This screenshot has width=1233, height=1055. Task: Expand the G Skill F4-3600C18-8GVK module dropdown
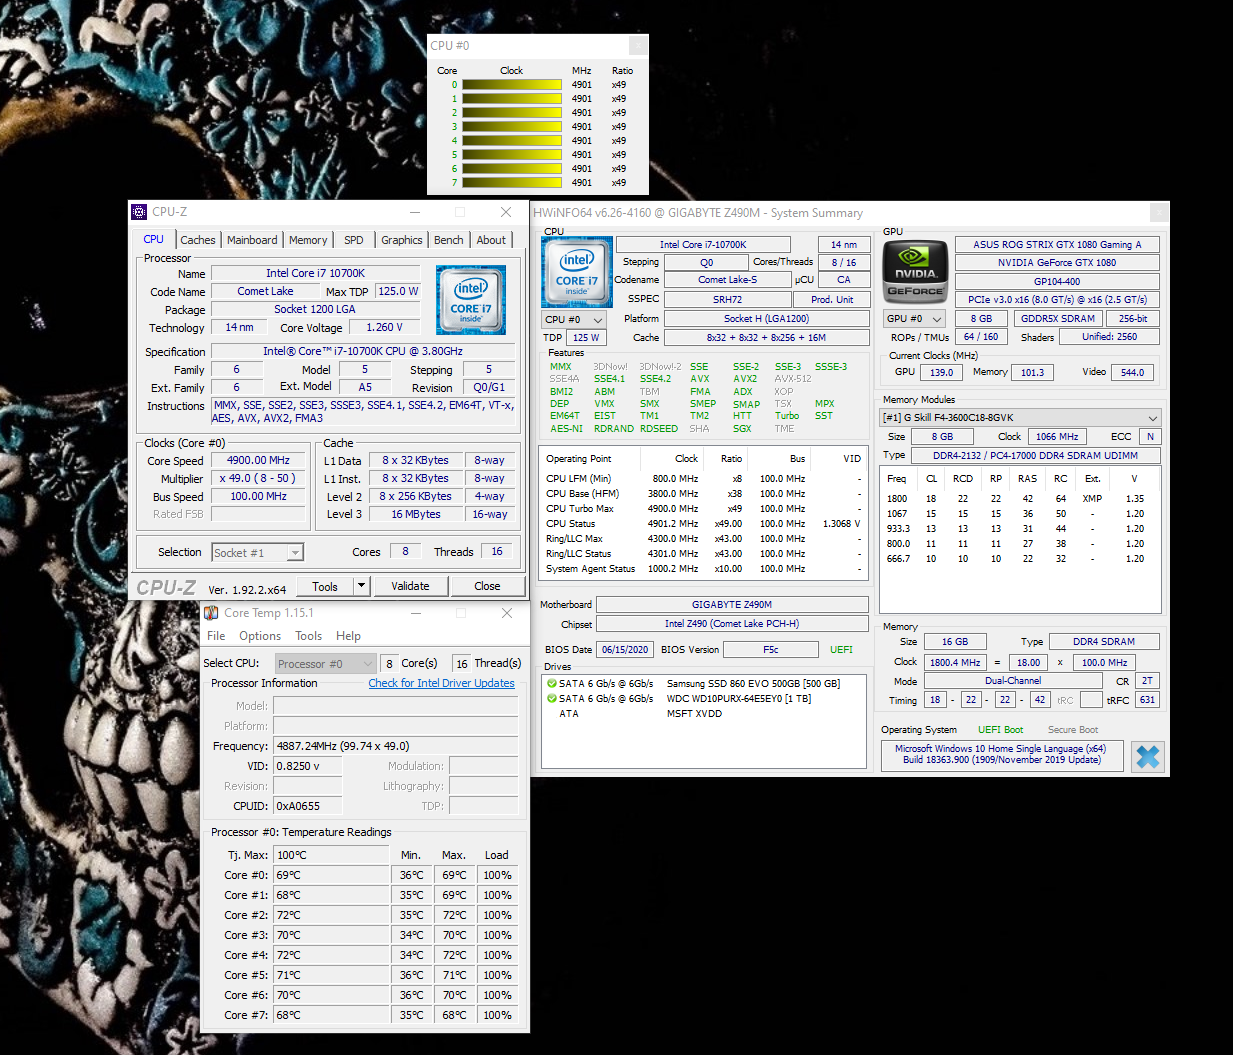(x=1020, y=418)
